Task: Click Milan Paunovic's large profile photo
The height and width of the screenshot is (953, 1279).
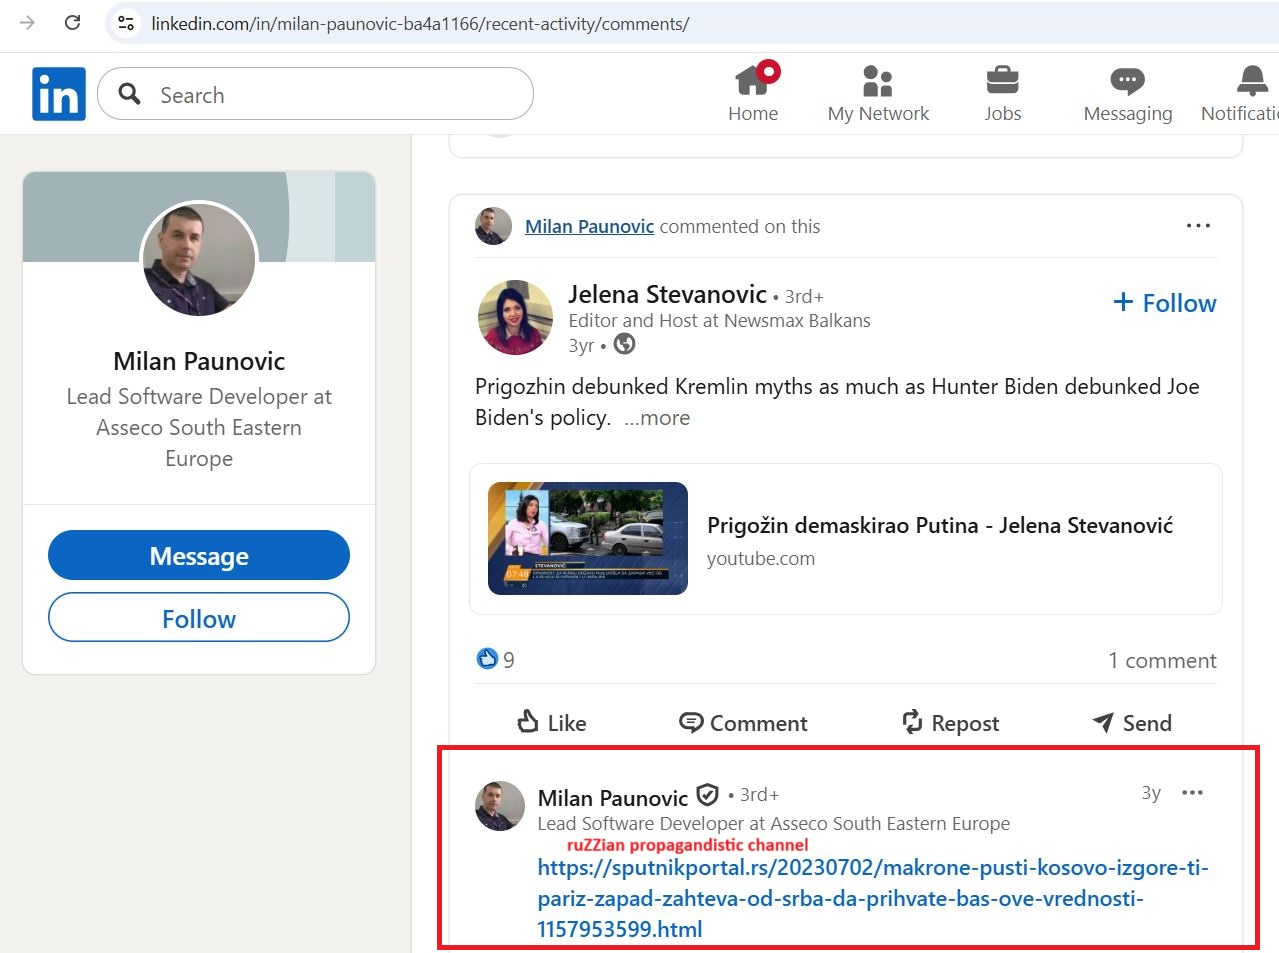Action: (x=199, y=260)
